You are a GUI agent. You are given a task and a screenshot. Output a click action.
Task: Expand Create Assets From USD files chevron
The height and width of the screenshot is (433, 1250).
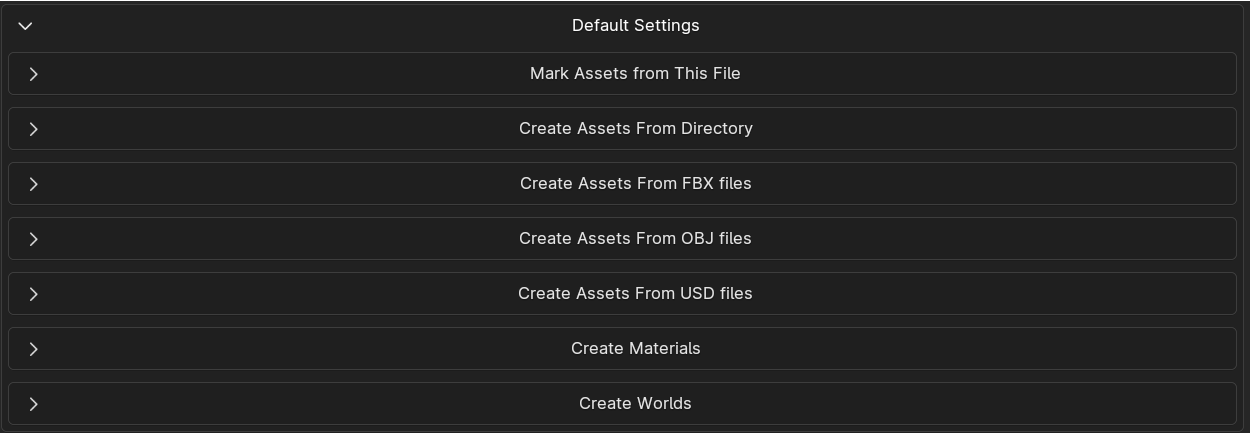click(x=33, y=294)
